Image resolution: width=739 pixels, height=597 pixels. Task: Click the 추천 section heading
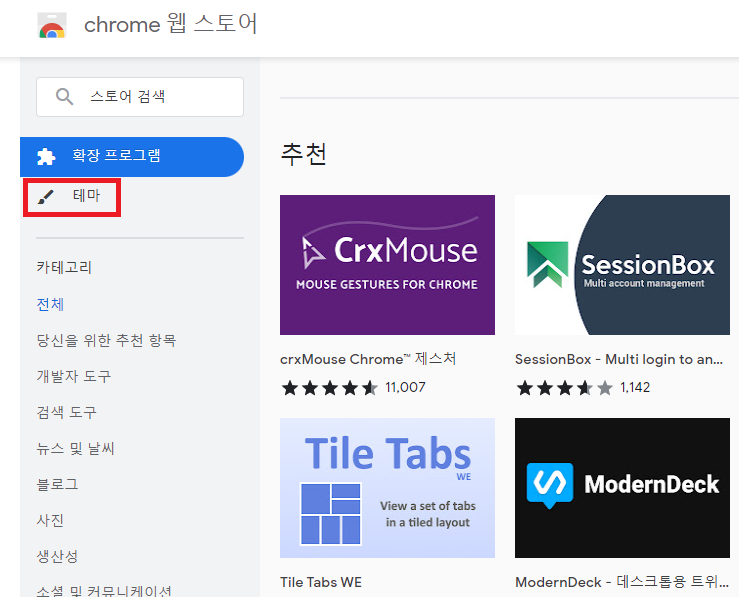(304, 154)
